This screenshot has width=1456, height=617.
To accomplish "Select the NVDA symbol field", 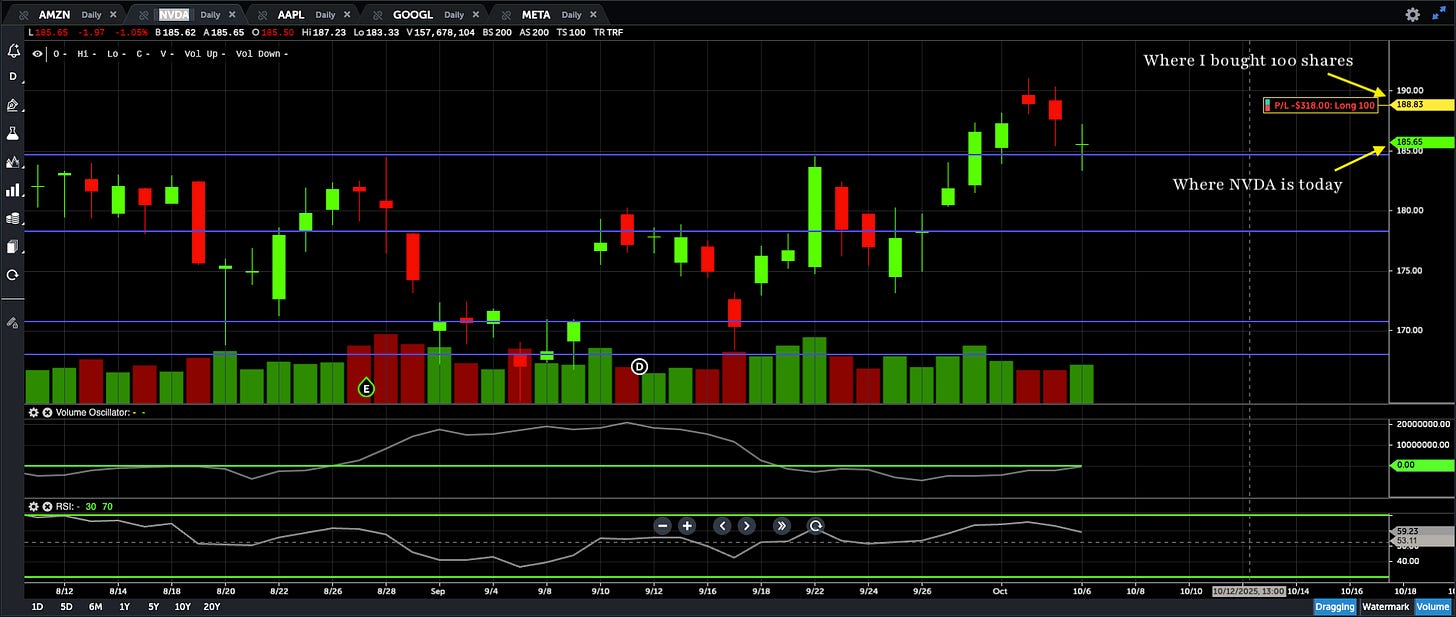I will coord(173,15).
